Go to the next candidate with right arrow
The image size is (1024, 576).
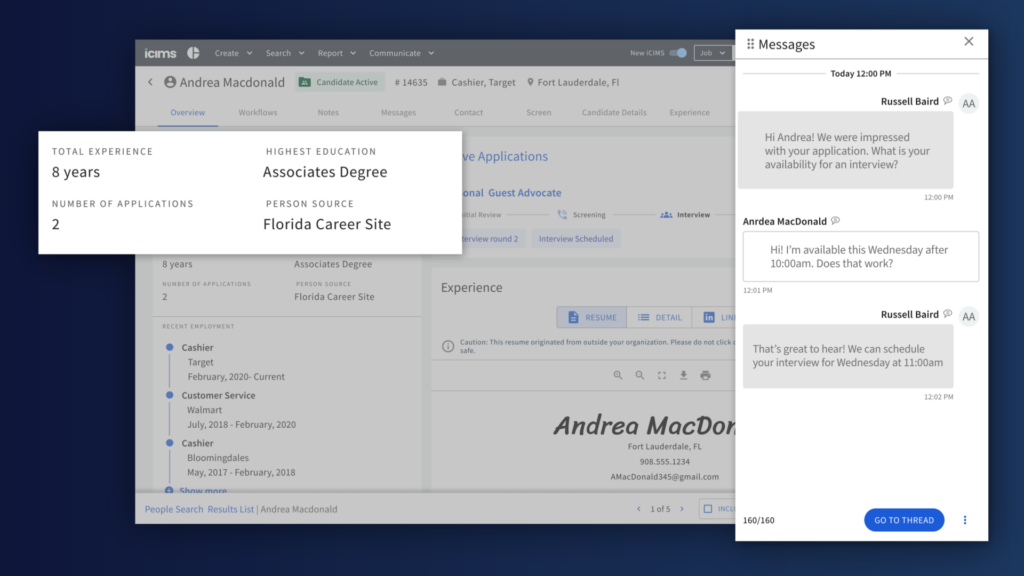[x=682, y=509]
